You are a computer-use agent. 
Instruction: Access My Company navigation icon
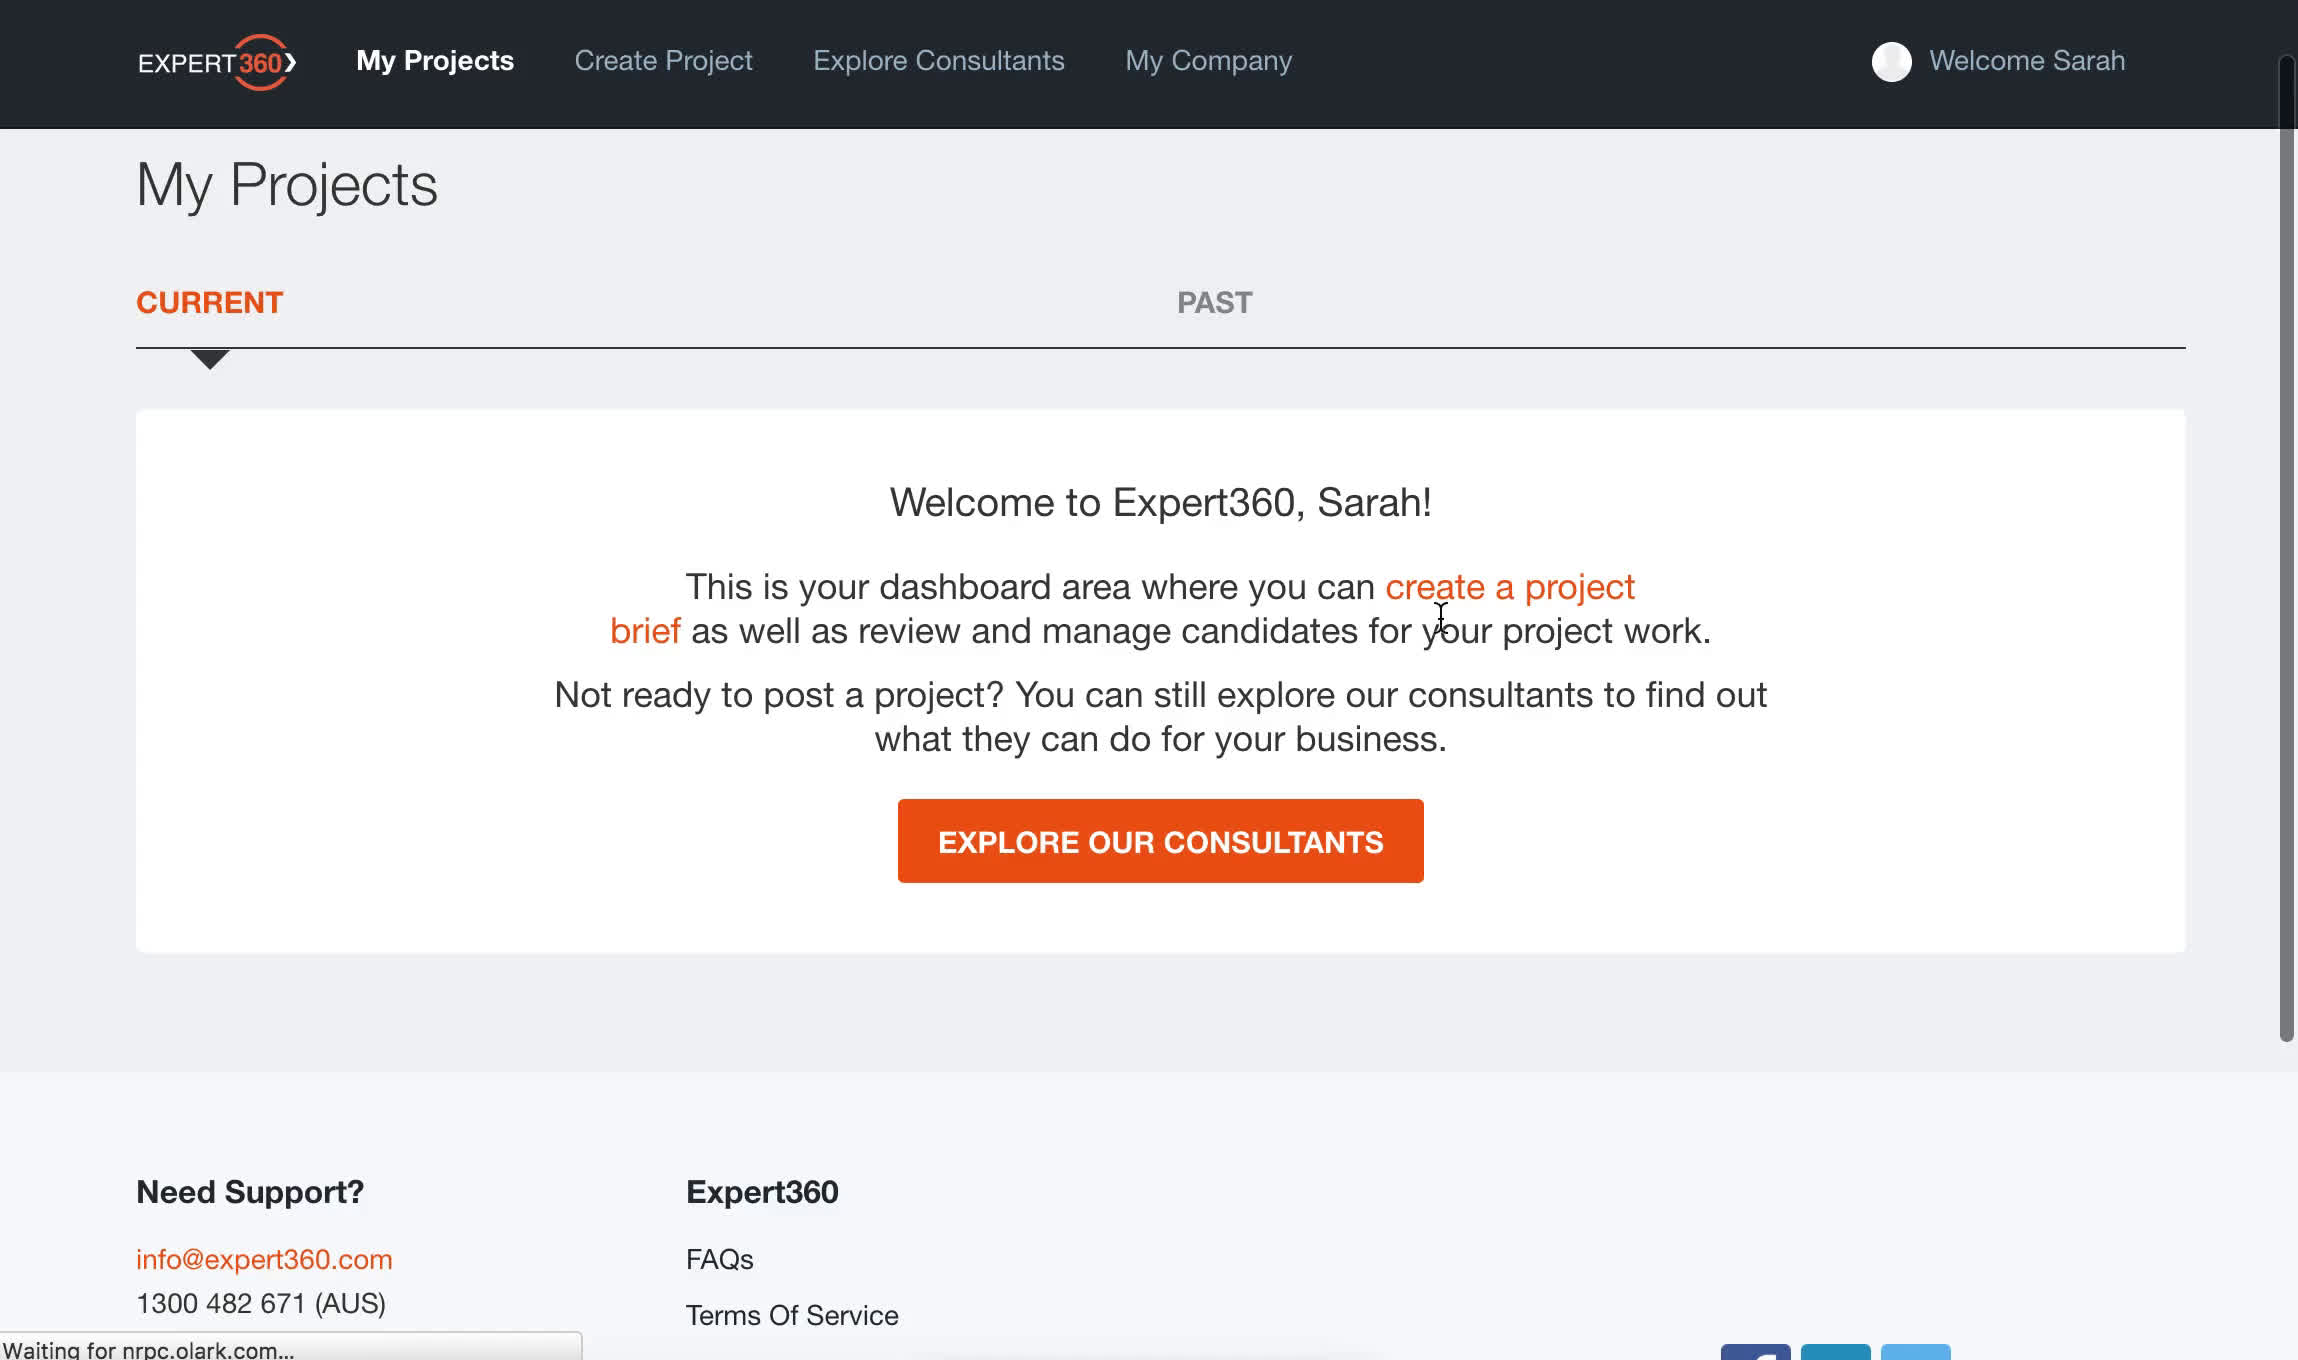tap(1209, 62)
